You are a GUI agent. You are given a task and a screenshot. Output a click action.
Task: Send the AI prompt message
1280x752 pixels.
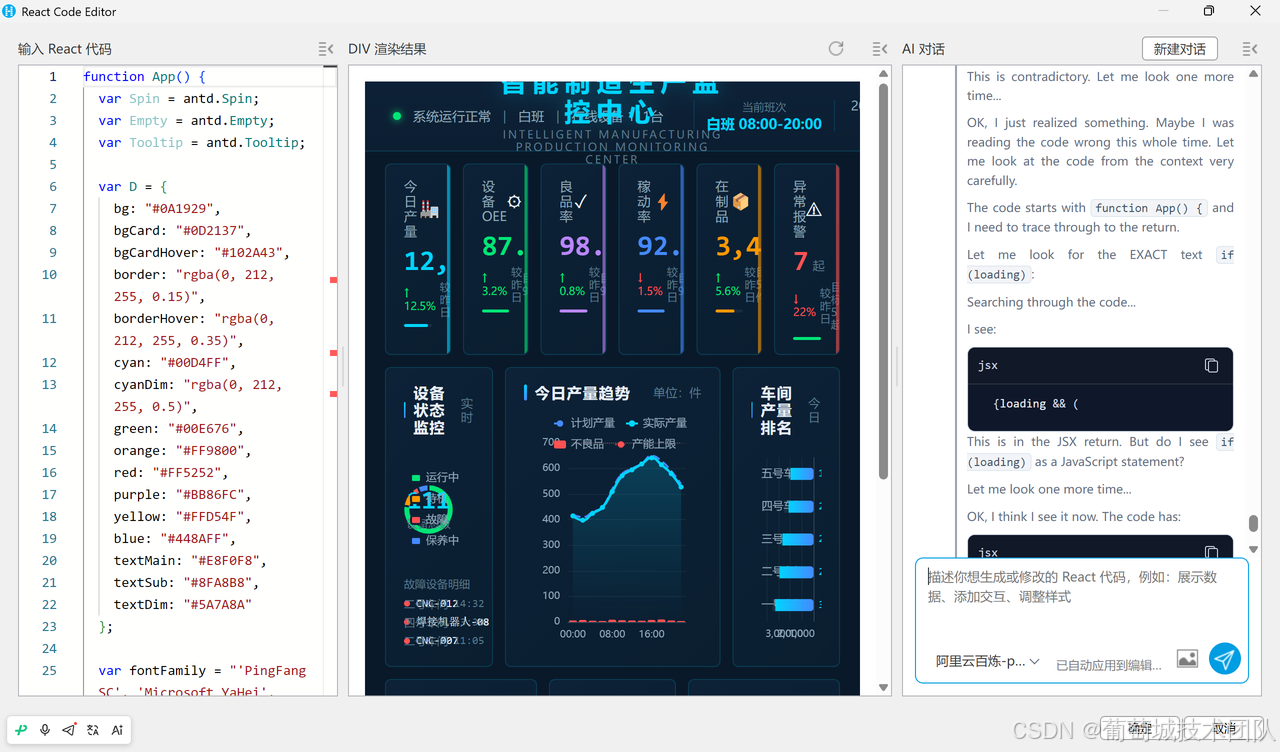tap(1225, 659)
